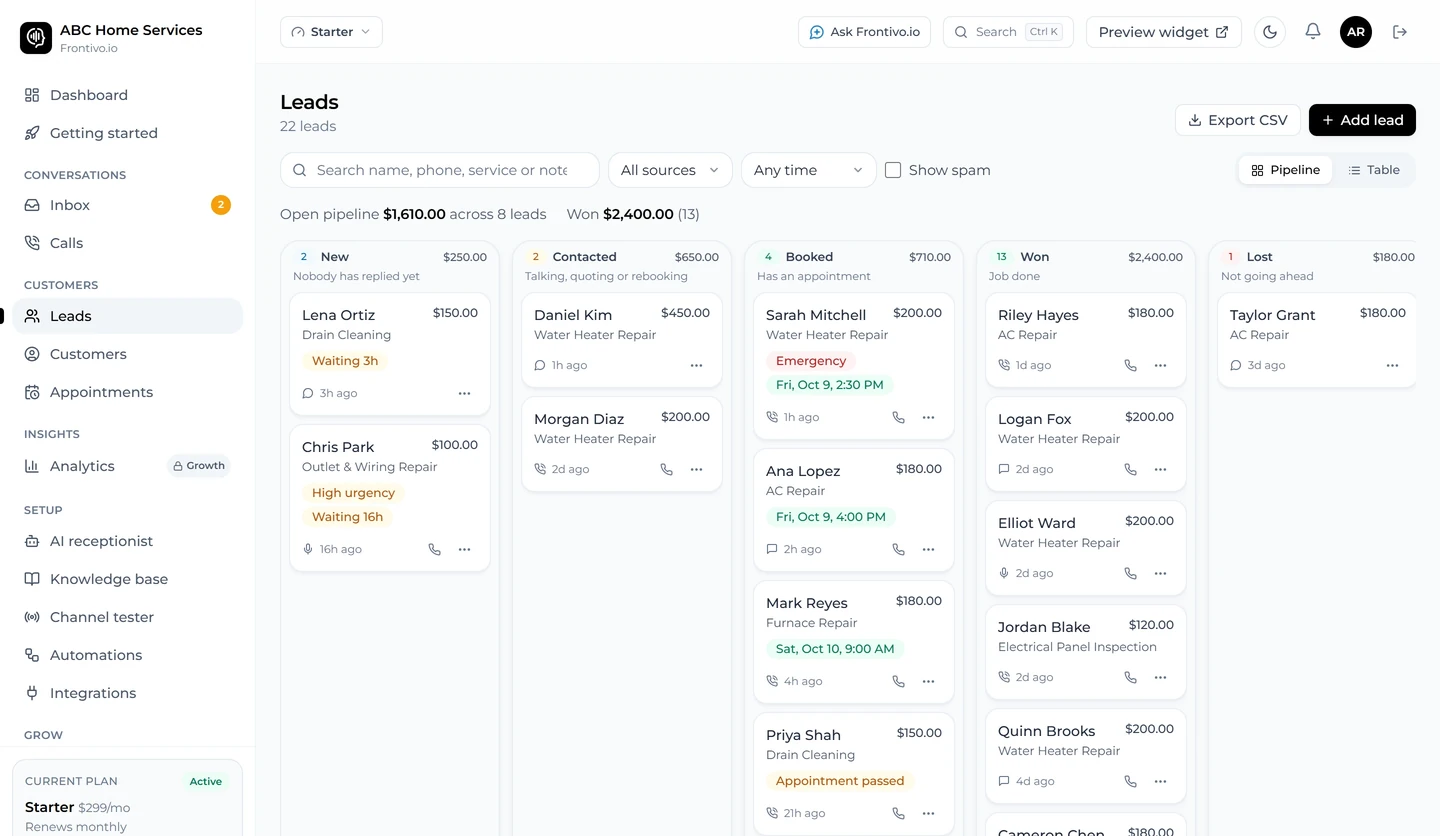Viewport: 1440px width, 836px height.
Task: Focus the leads search name field
Action: (x=440, y=170)
